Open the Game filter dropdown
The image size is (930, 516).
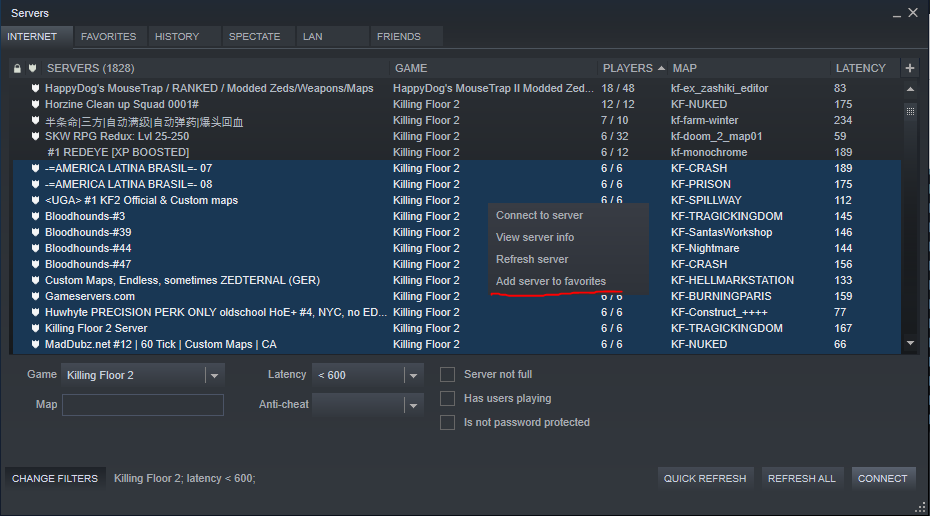(x=214, y=375)
